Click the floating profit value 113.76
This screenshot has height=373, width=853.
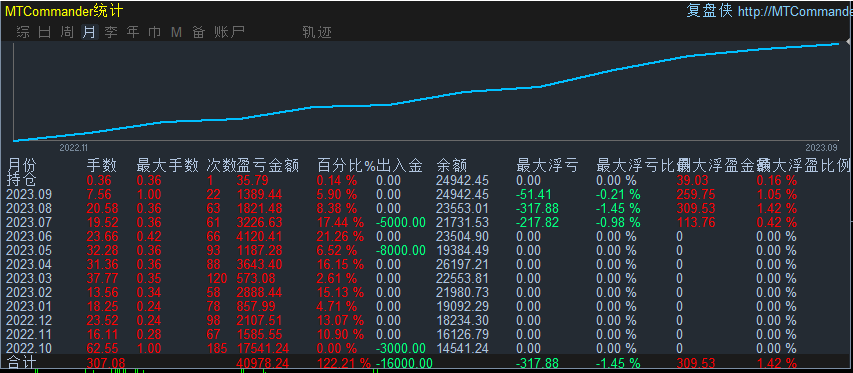pos(695,222)
